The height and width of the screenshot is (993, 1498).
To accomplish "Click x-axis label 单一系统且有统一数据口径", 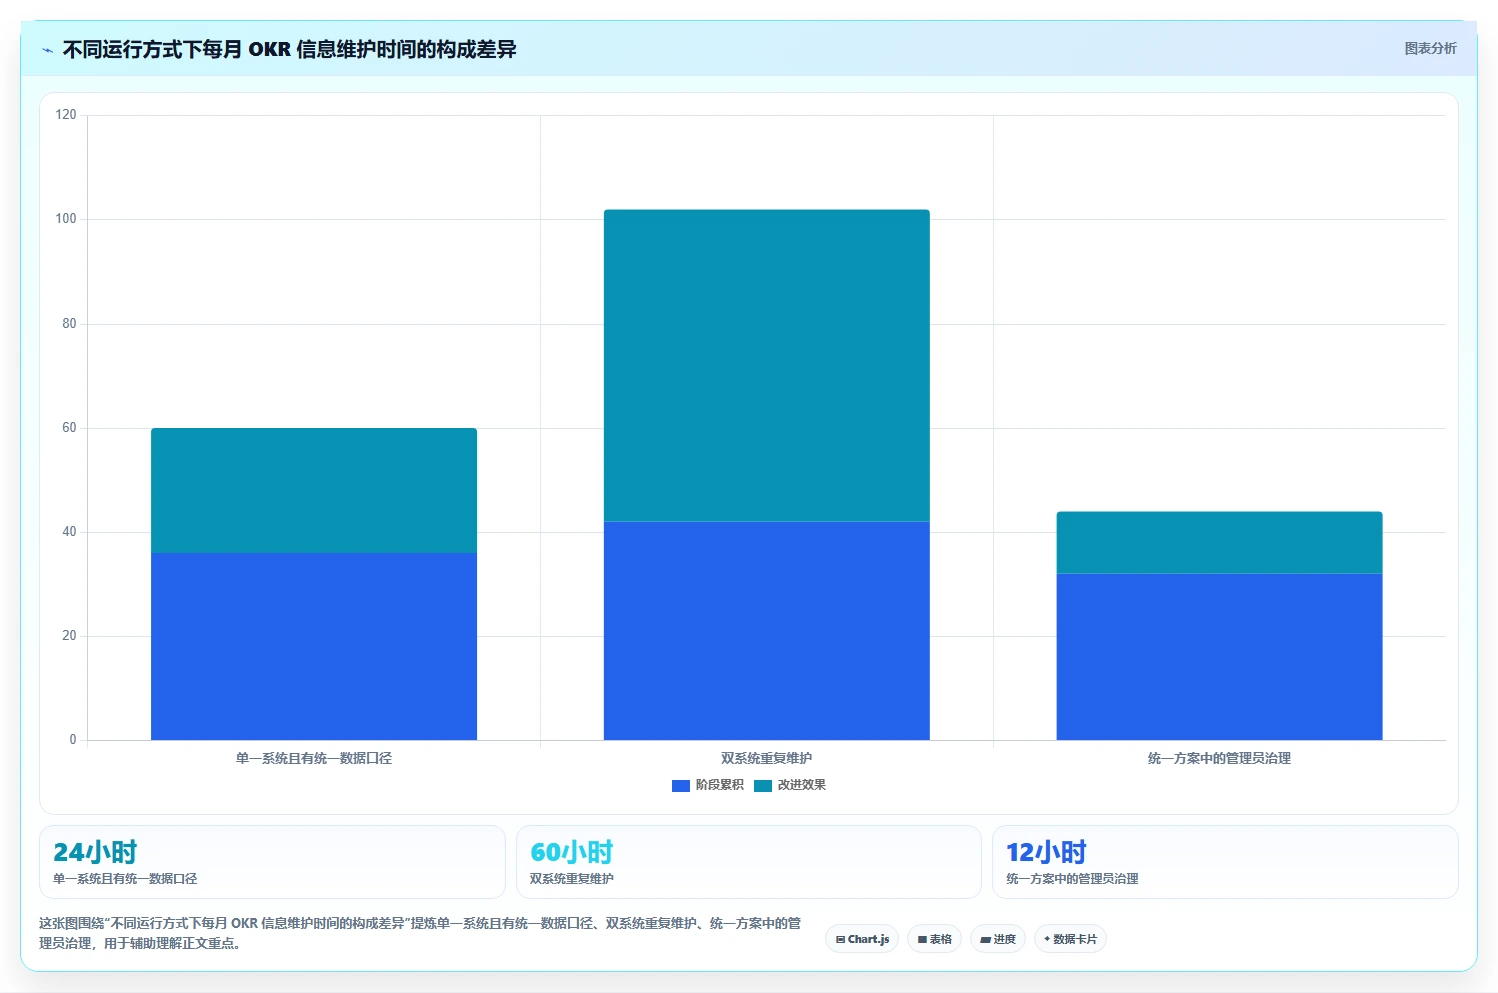I will click(314, 758).
